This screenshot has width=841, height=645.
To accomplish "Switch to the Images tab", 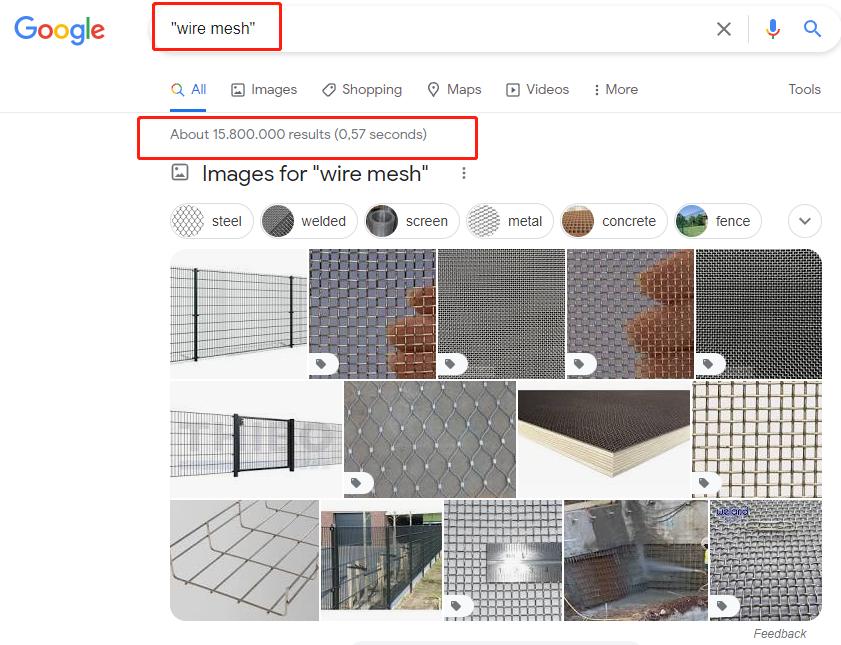I will pyautogui.click(x=264, y=89).
